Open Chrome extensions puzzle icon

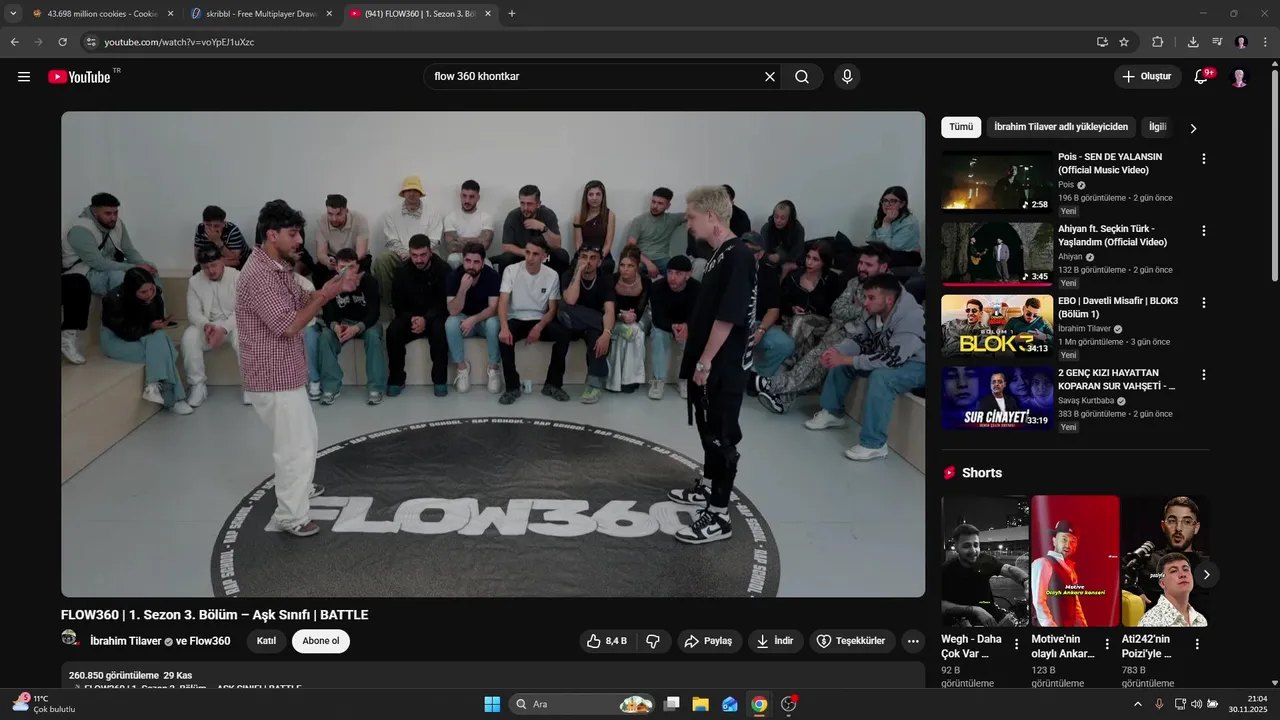(1158, 42)
